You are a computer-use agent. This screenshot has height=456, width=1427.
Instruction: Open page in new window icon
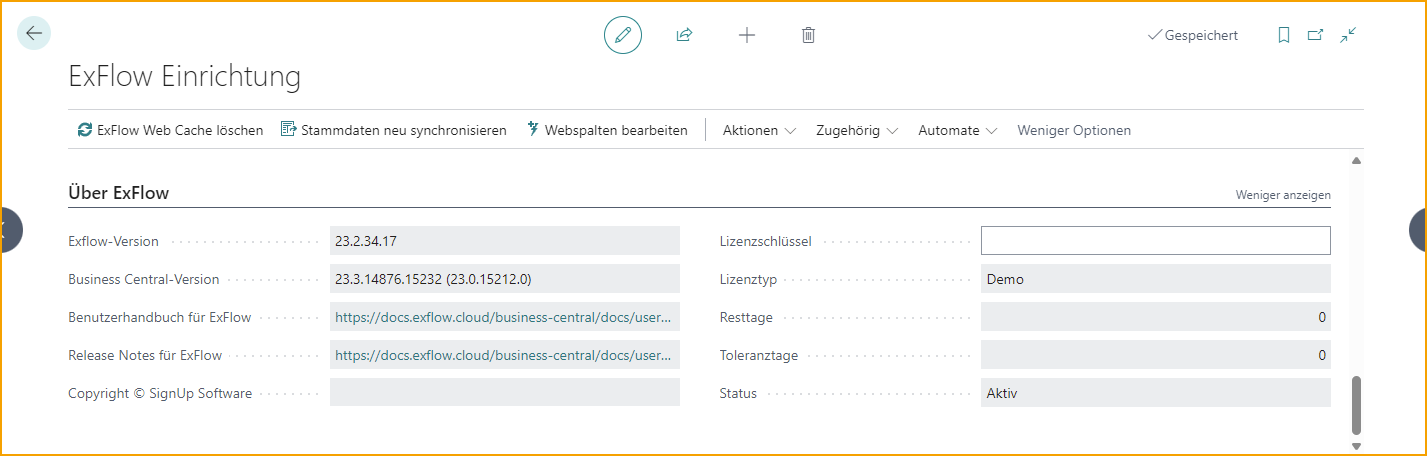1316,35
